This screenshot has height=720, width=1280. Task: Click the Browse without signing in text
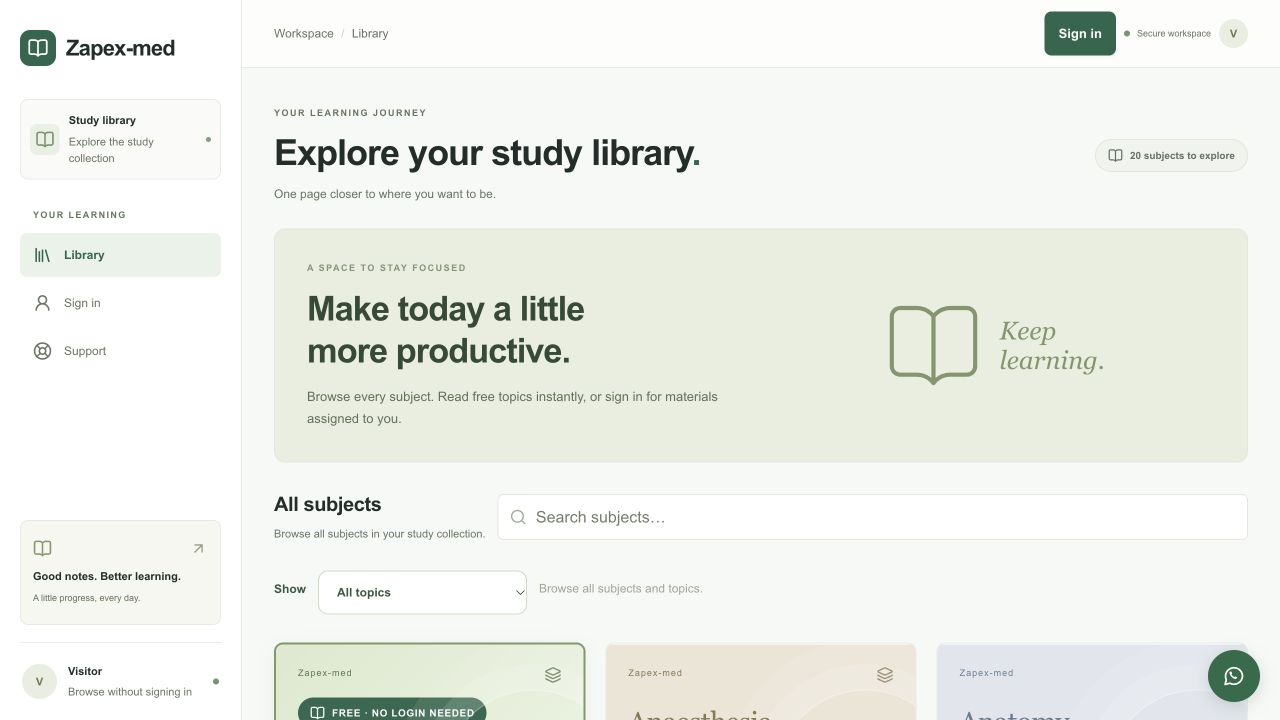pos(130,692)
